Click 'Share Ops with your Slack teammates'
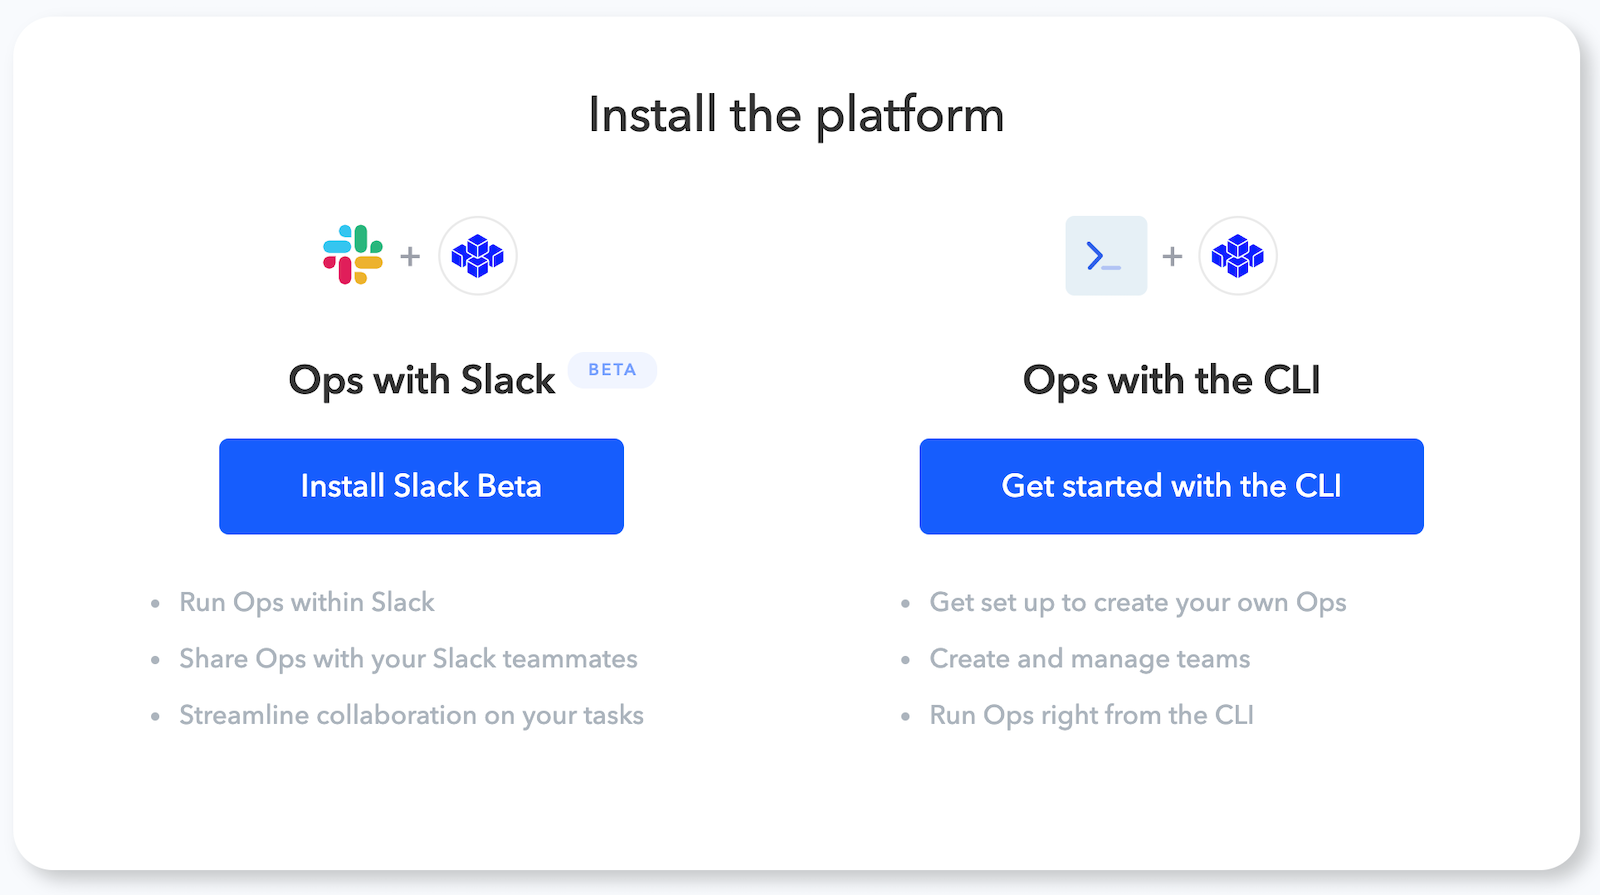Viewport: 1600px width, 895px height. click(408, 659)
